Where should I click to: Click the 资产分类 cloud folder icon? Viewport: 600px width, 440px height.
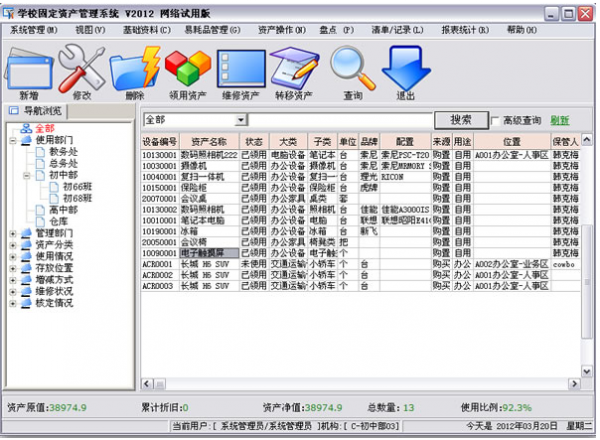point(26,244)
